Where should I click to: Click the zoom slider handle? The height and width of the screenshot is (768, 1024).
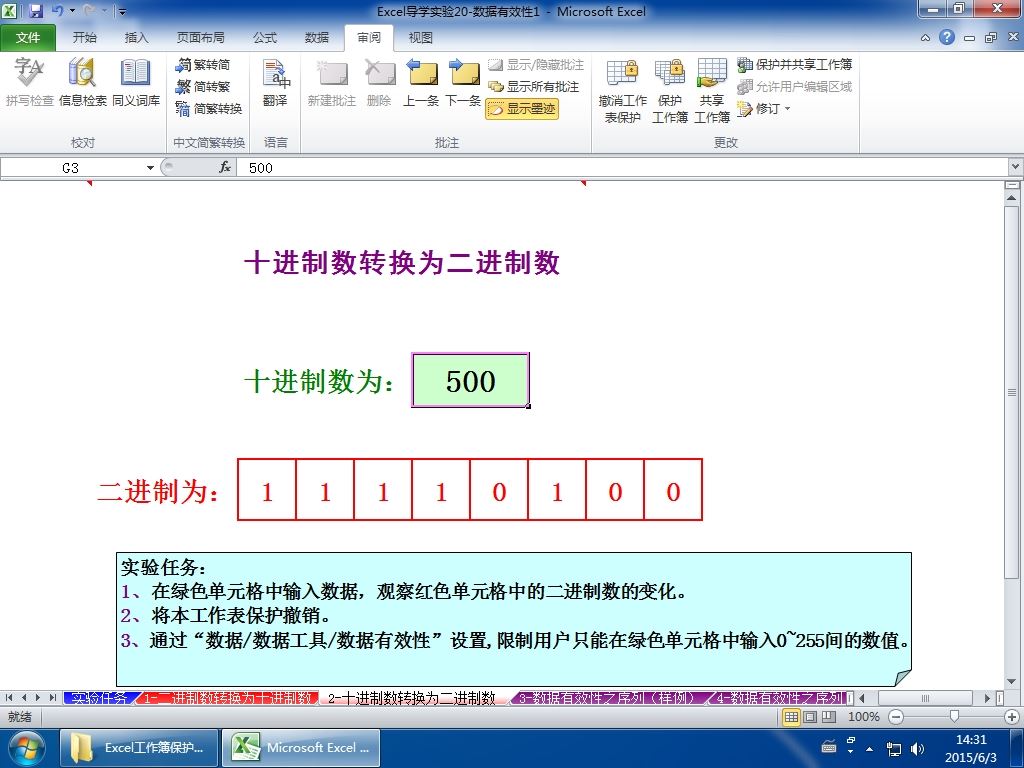click(x=954, y=717)
